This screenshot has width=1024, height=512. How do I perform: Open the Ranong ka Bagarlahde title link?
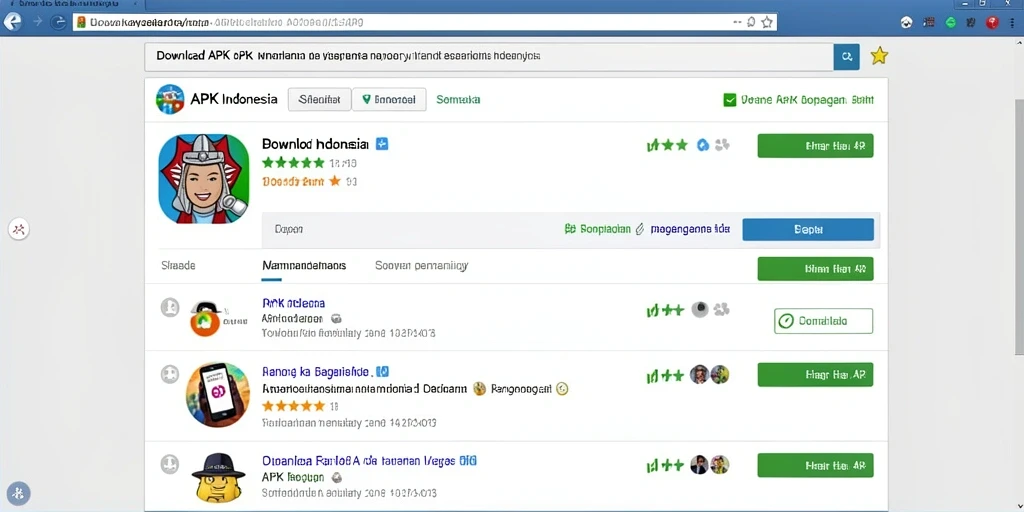pos(317,372)
